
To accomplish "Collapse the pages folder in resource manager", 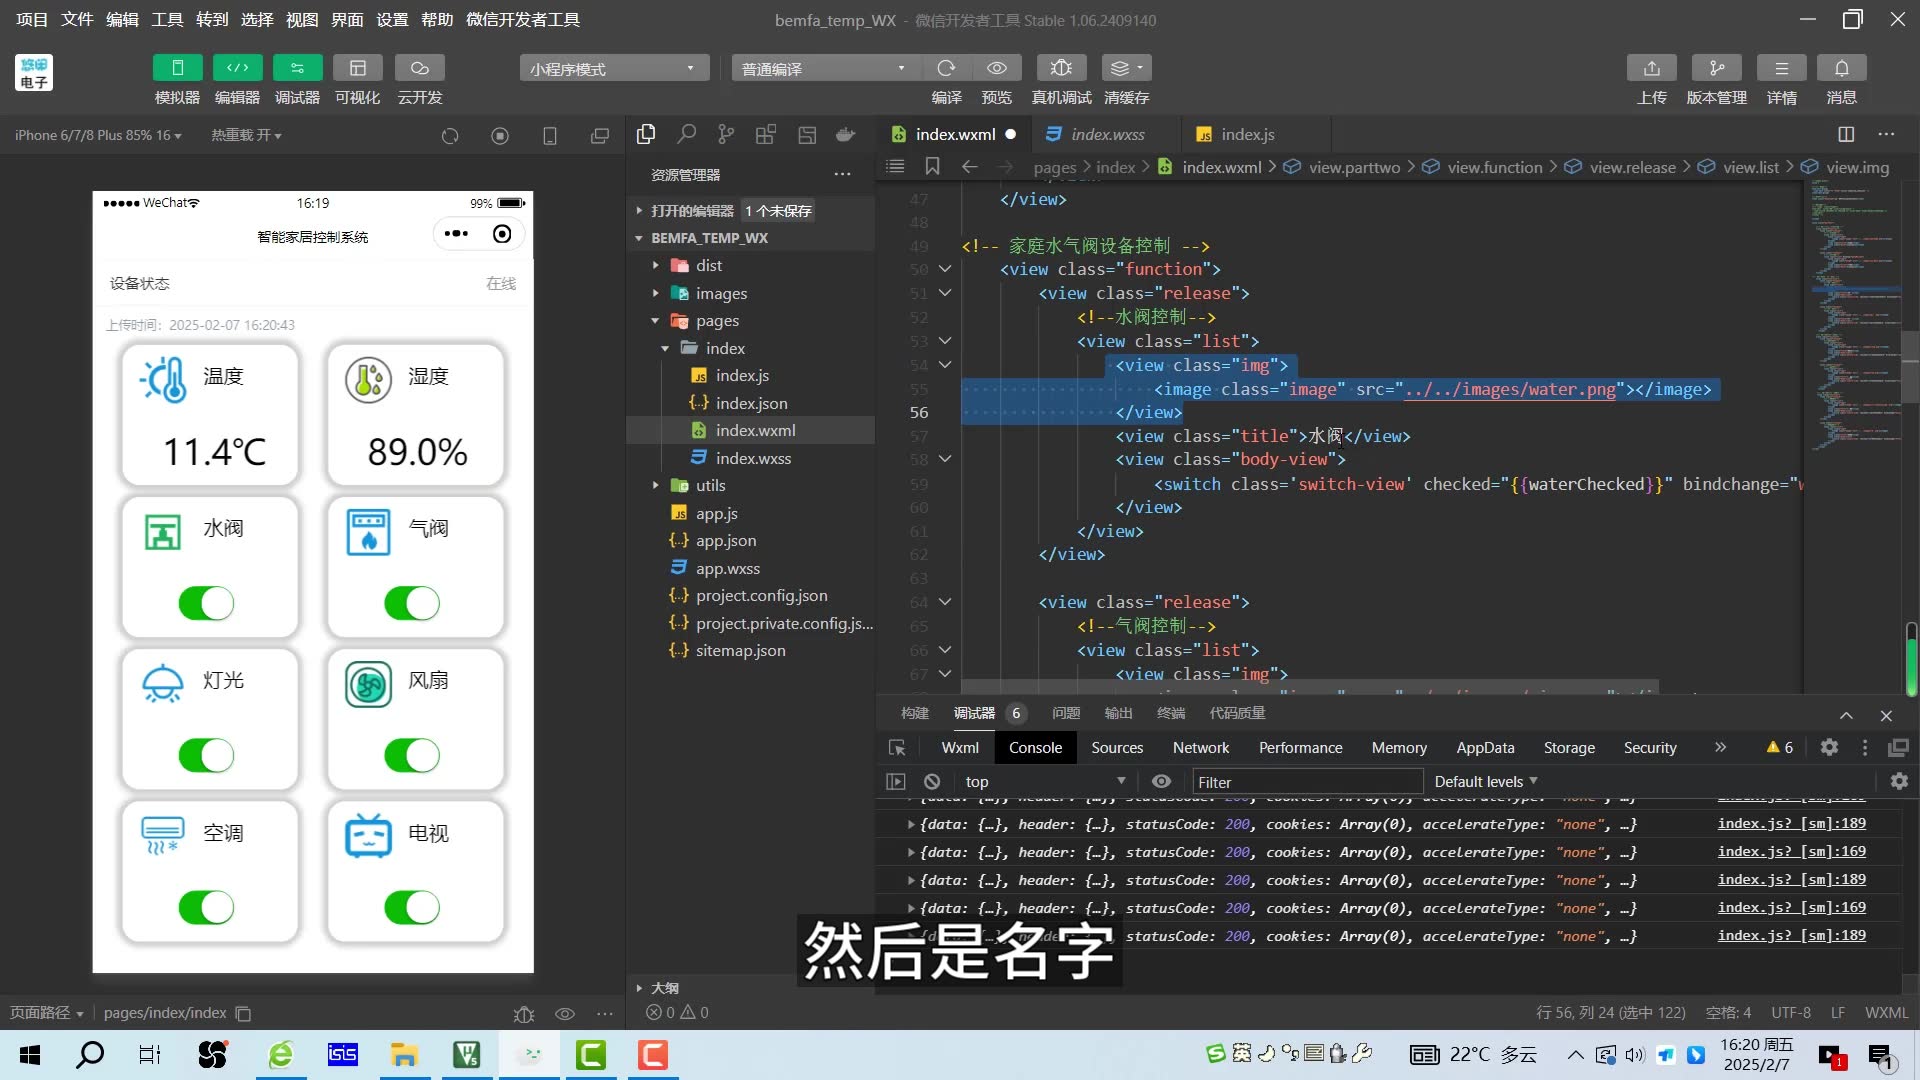I will coord(655,320).
